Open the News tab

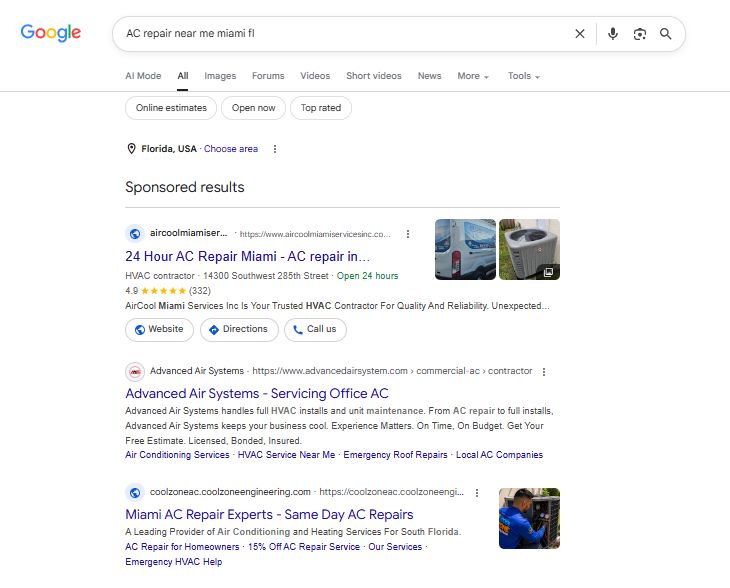[x=429, y=76]
